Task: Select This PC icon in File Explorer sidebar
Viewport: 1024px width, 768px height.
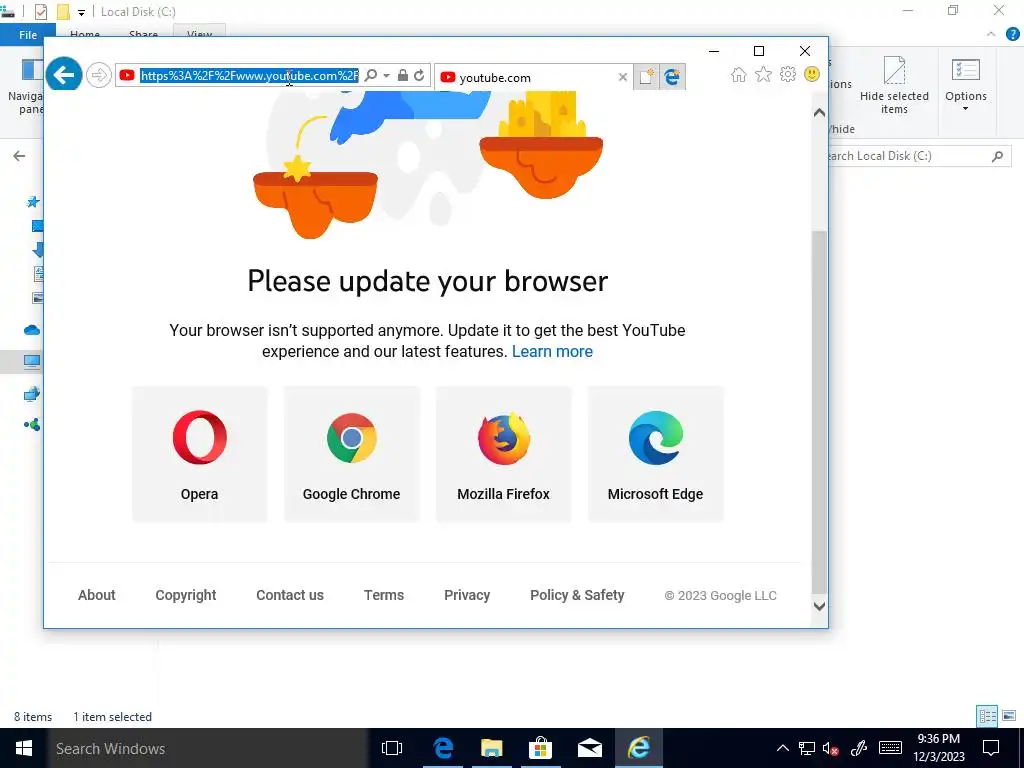Action: pyautogui.click(x=32, y=361)
